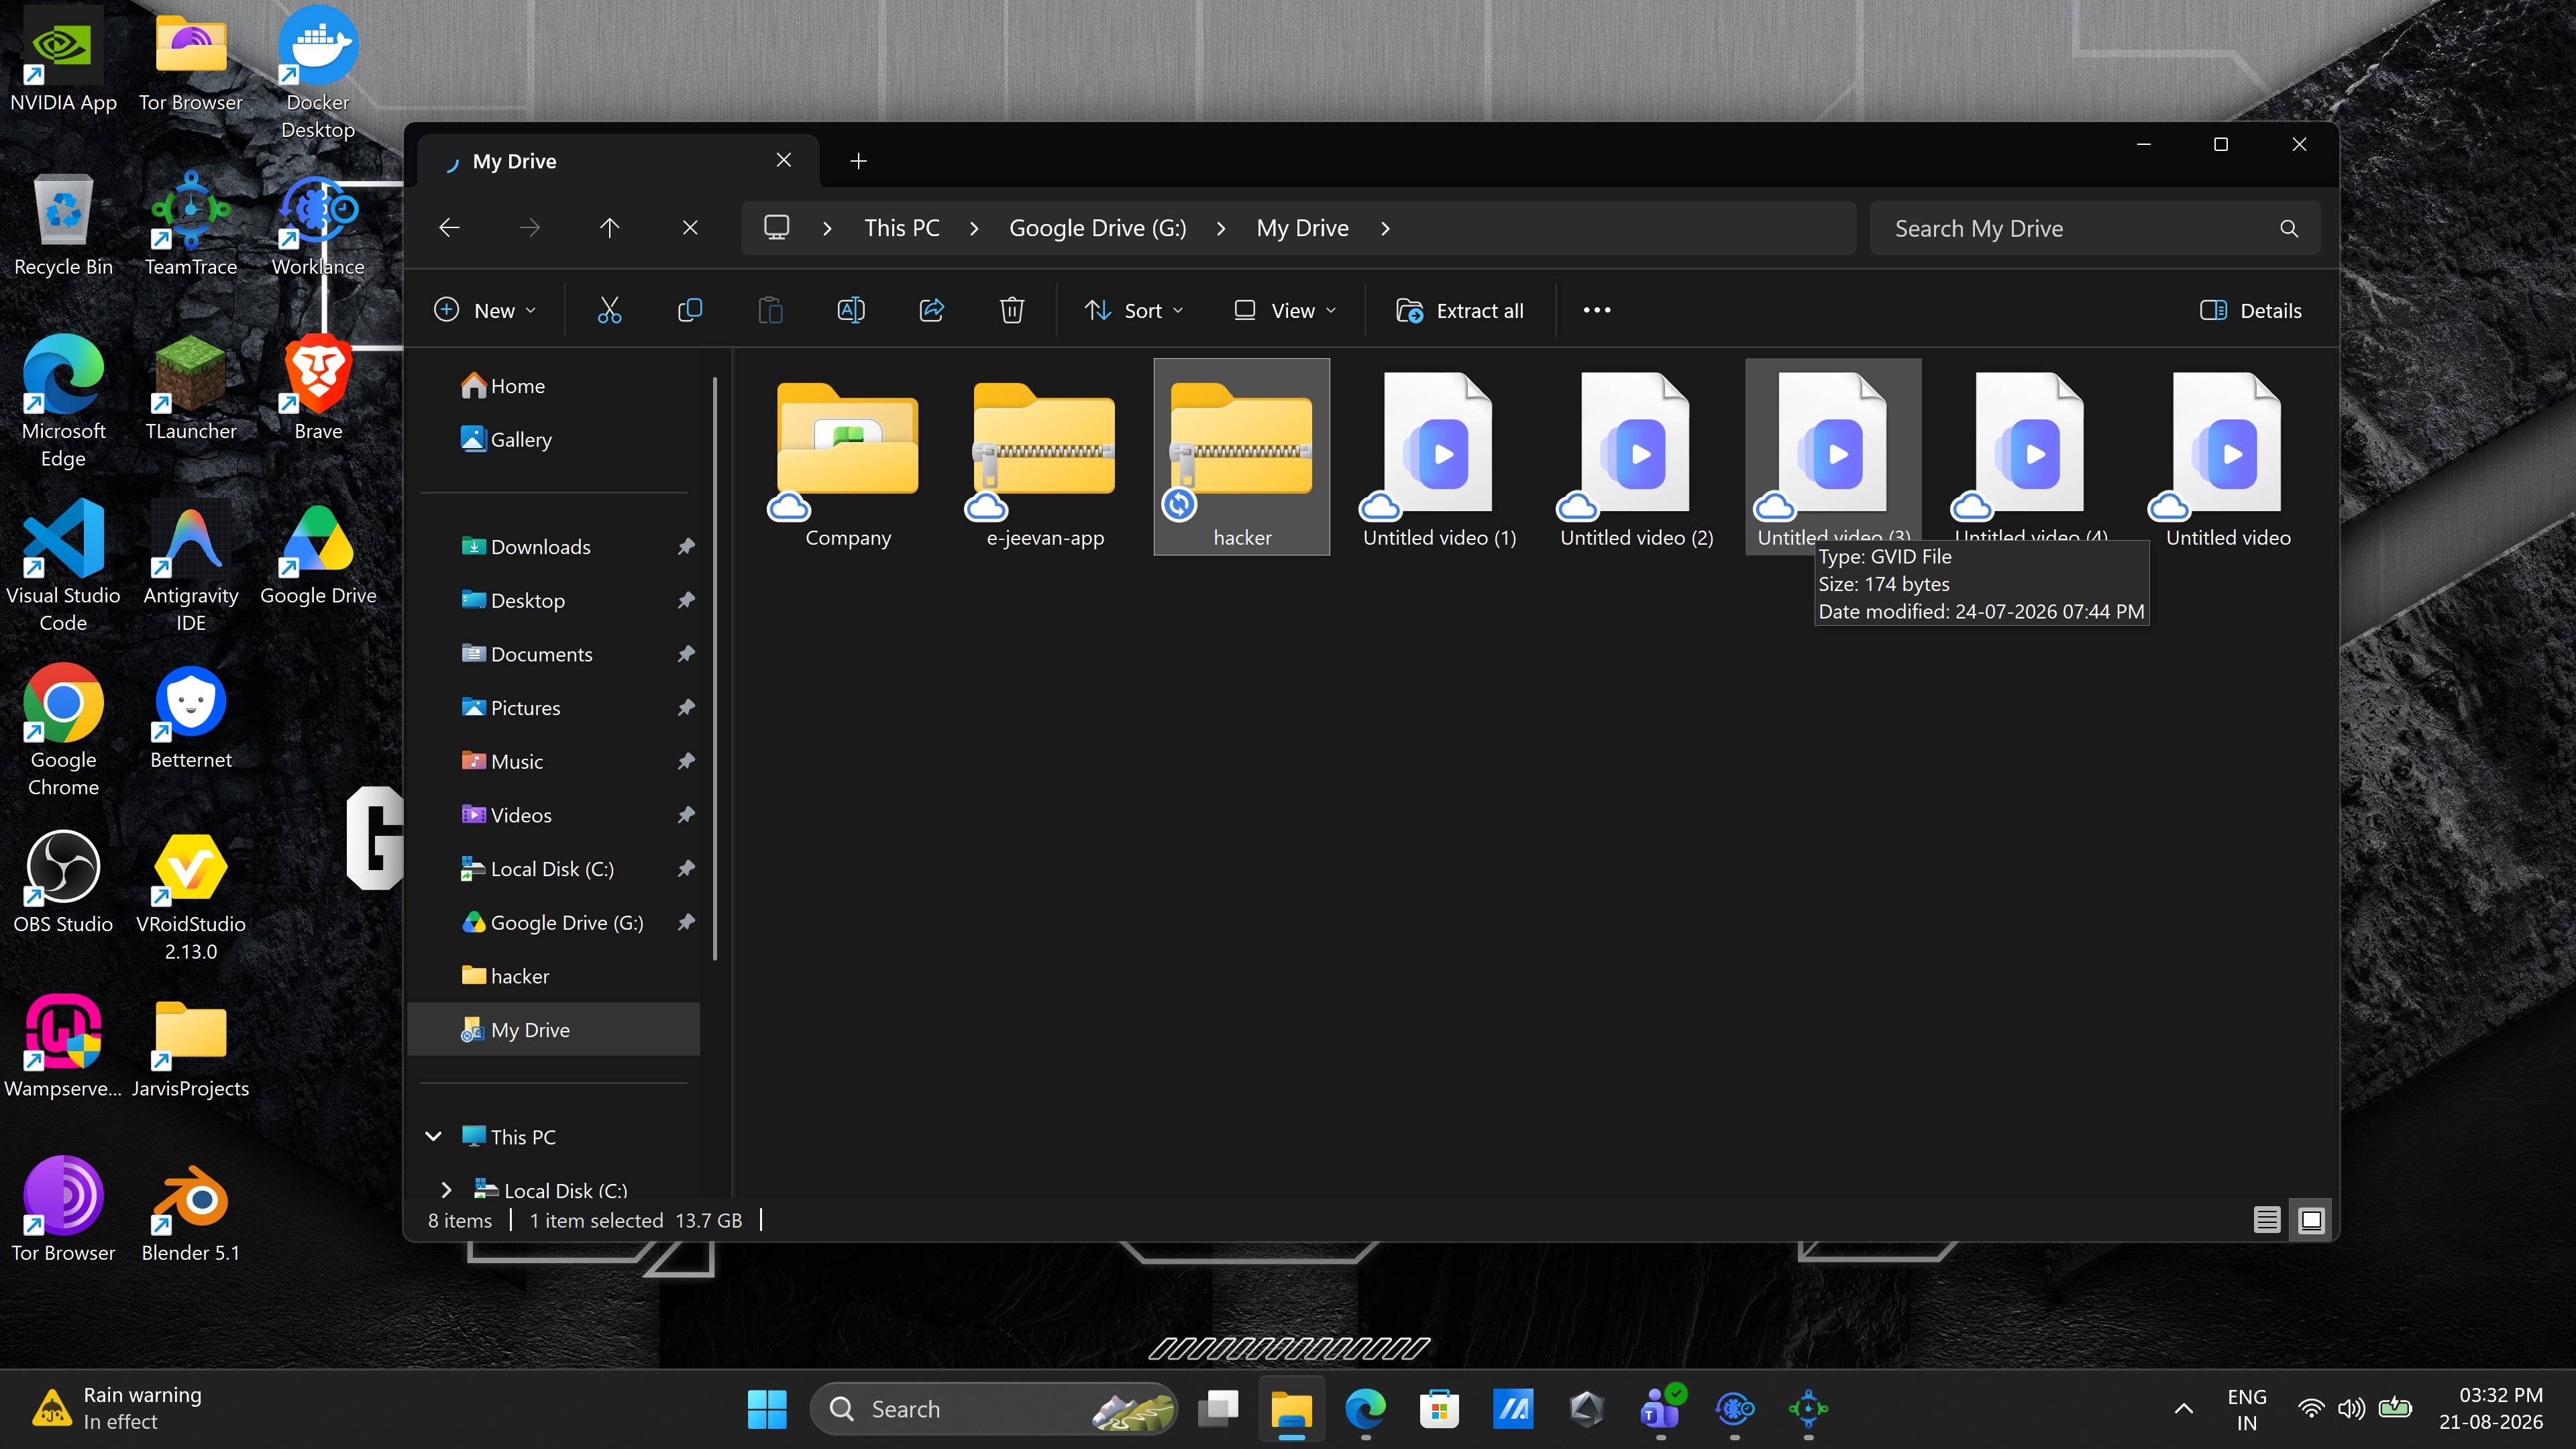Click the Share icon in toolbar

(x=932, y=310)
